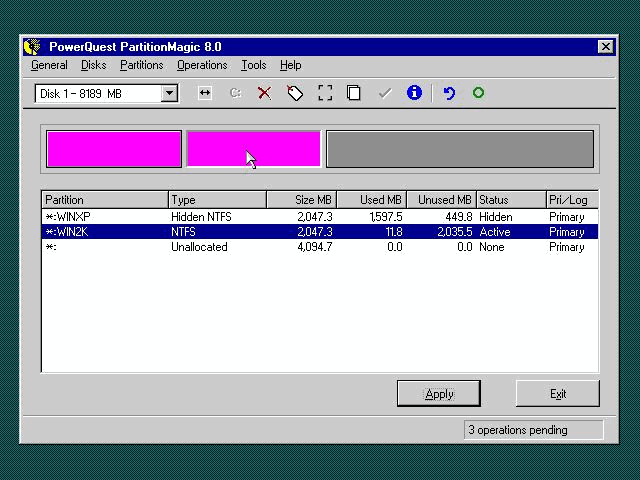This screenshot has width=640, height=480.
Task: Click the green circle Apply changes icon
Action: point(478,93)
